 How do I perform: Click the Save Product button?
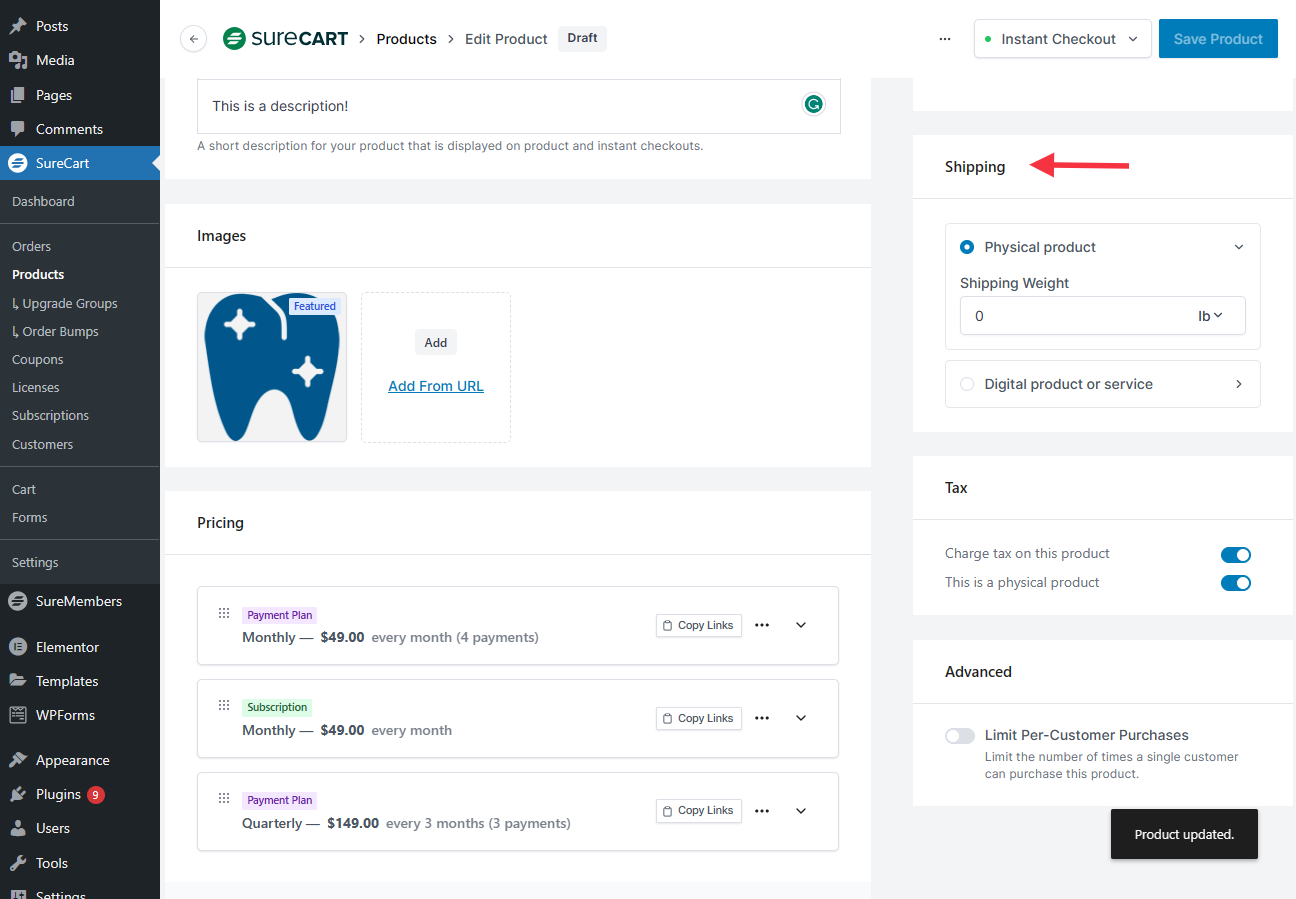pyautogui.click(x=1218, y=39)
